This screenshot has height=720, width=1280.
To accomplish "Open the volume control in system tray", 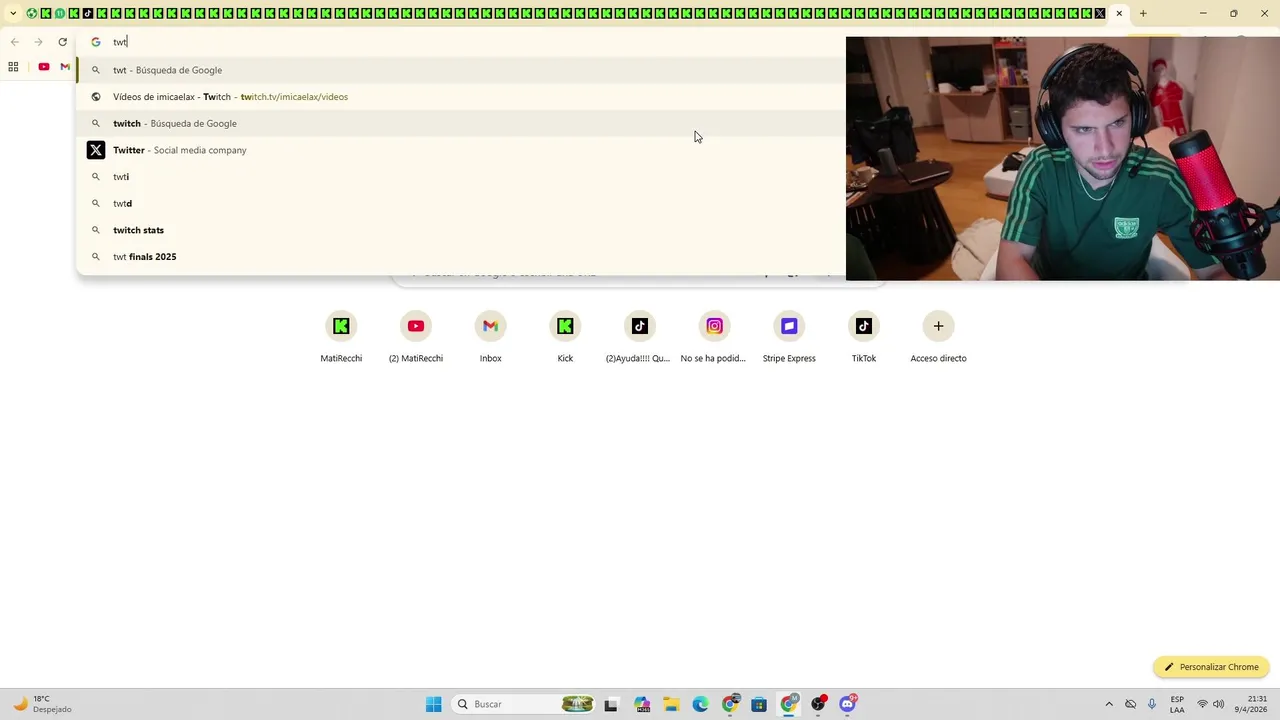I will [x=1218, y=704].
